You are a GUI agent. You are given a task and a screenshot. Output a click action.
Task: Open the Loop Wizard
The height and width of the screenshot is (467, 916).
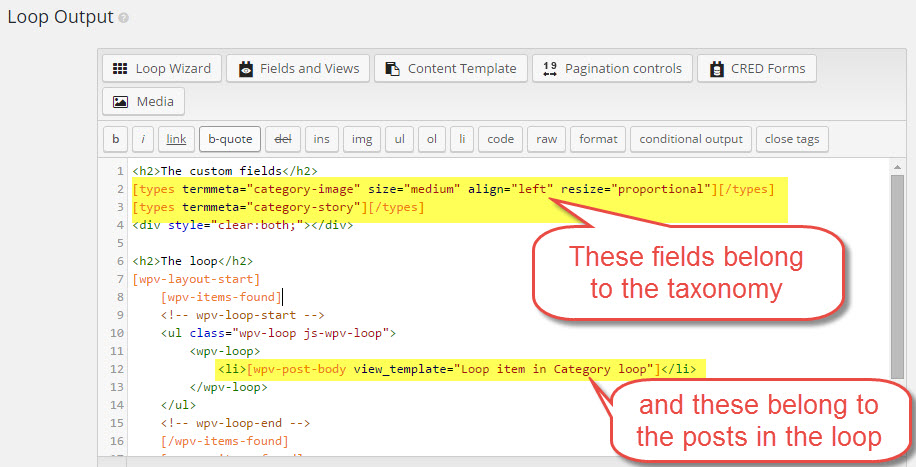[162, 68]
